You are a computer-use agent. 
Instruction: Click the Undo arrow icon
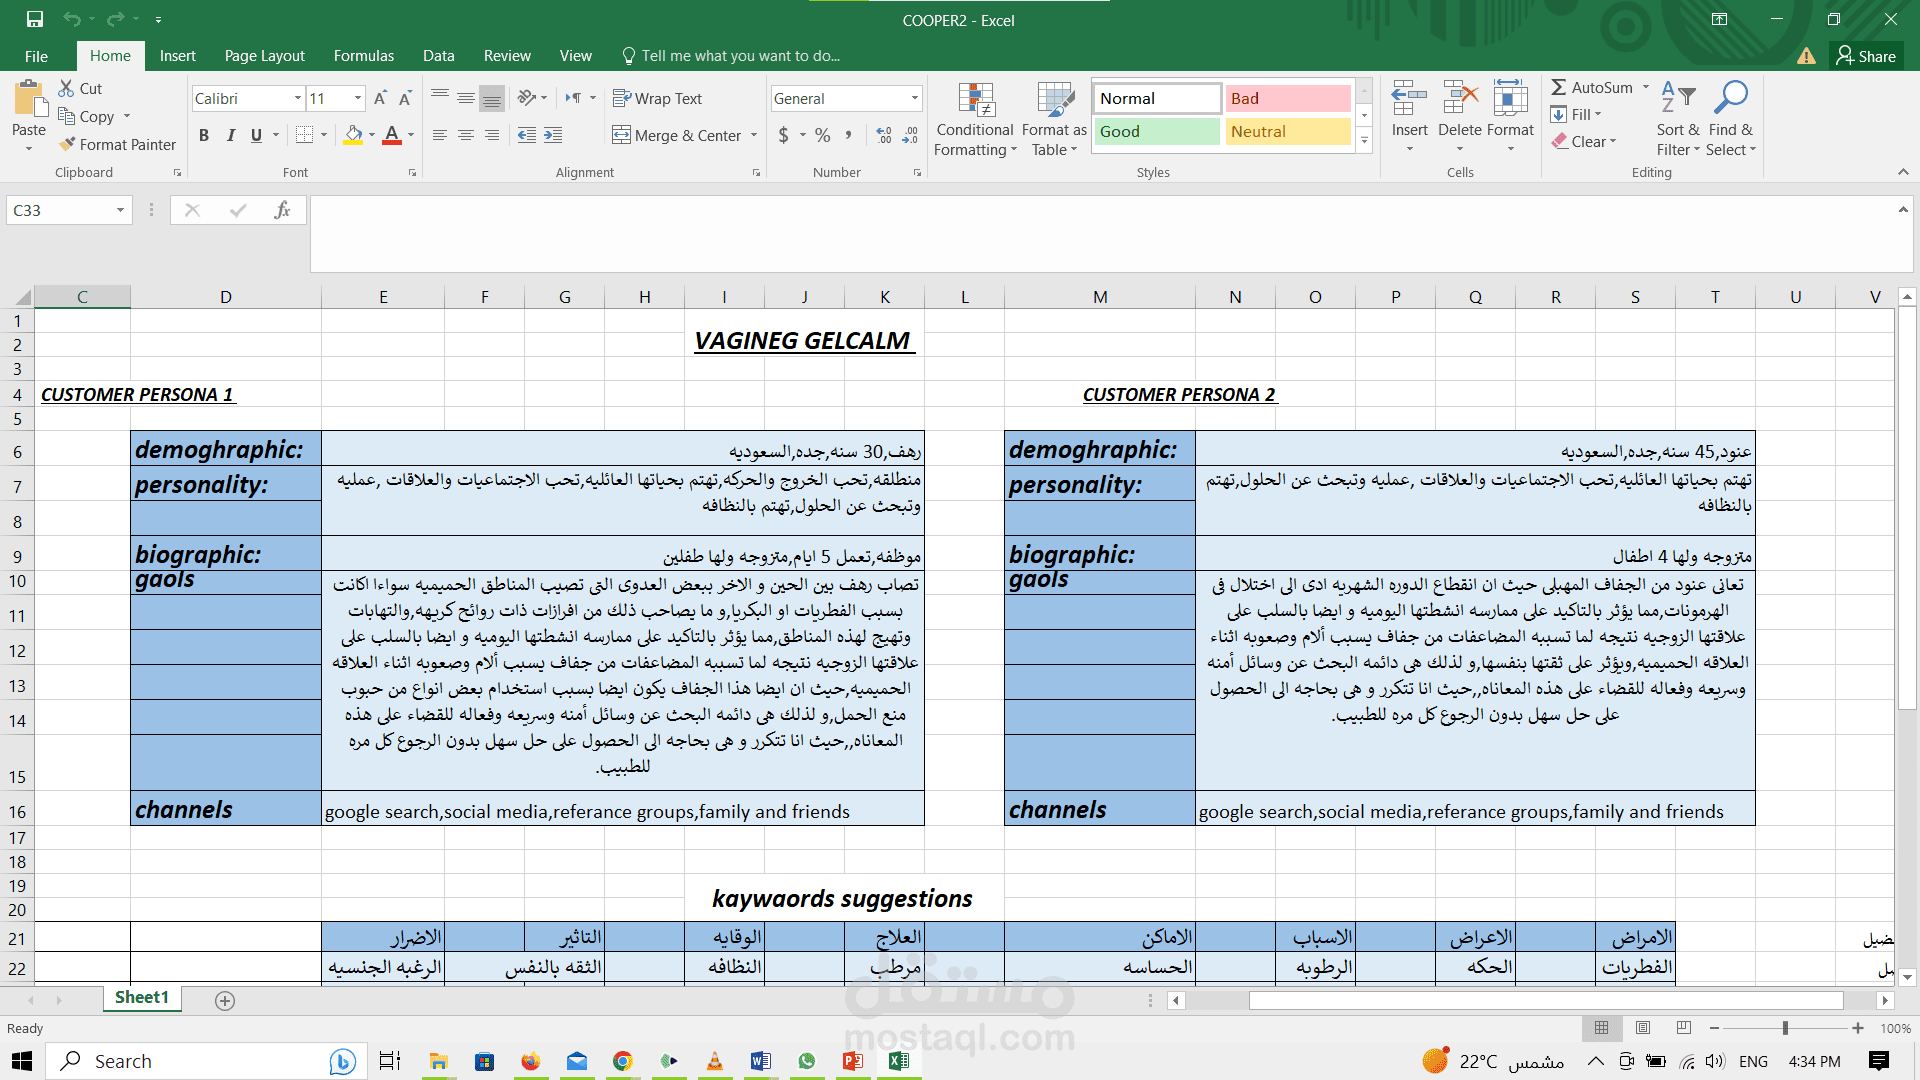(x=71, y=19)
